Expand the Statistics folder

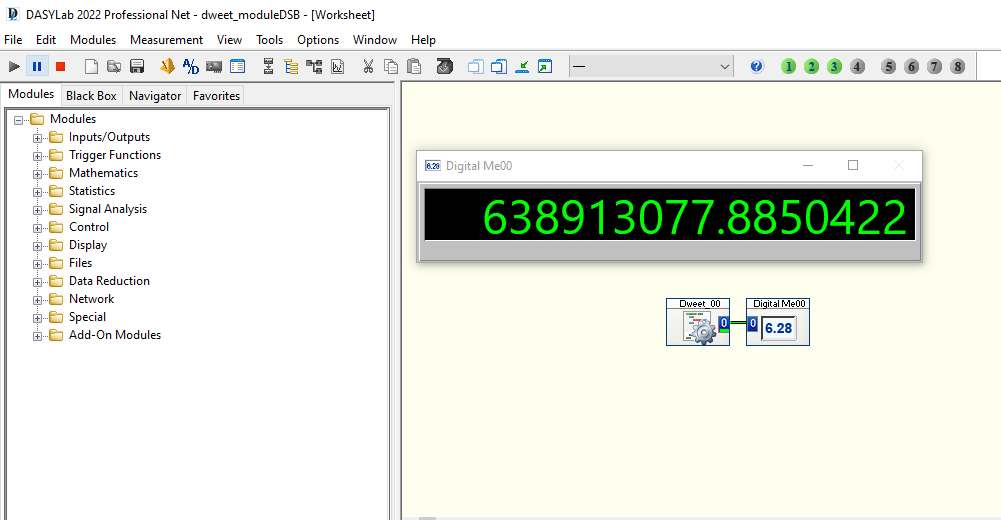pyautogui.click(x=37, y=191)
